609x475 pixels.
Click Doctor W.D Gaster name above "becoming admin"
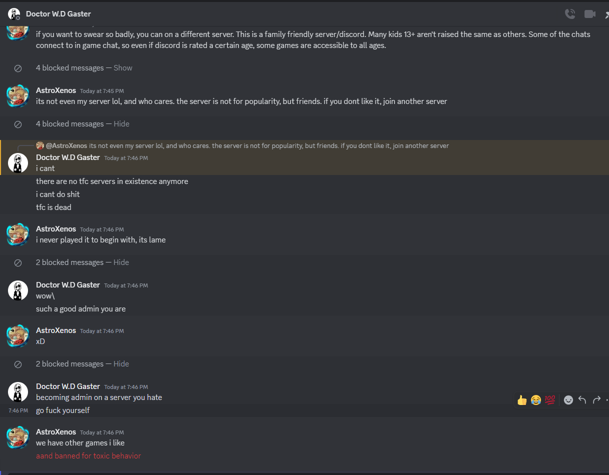(68, 386)
